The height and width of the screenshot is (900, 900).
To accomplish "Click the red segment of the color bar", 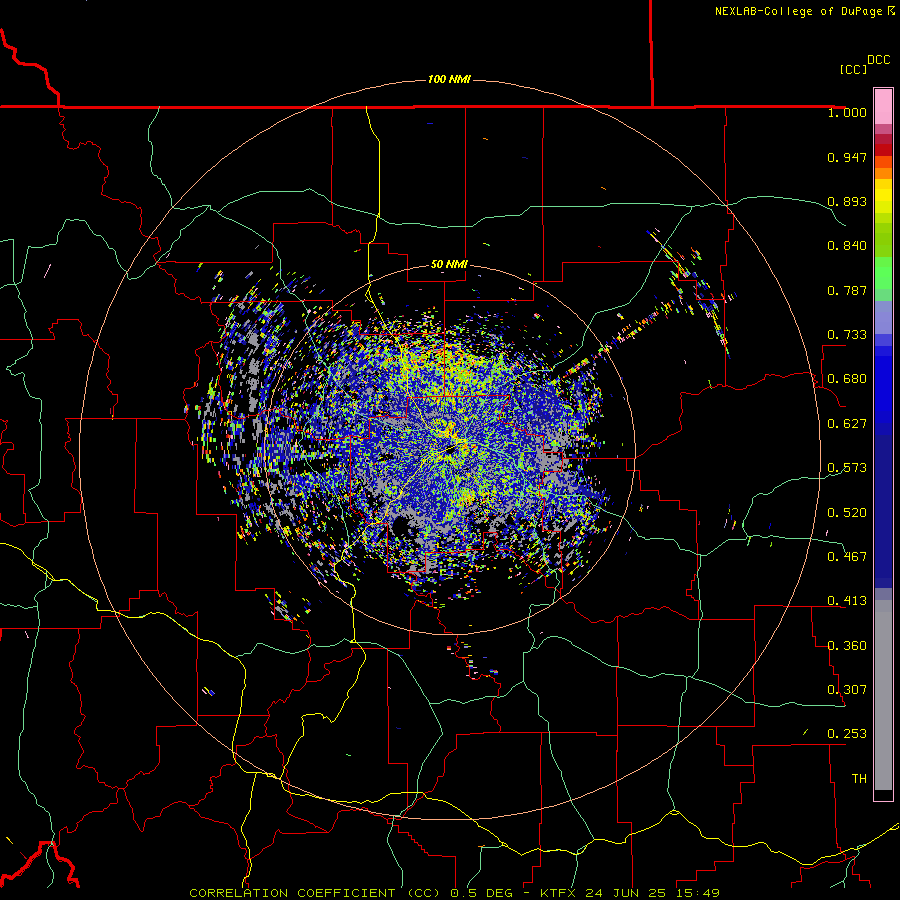I will [x=883, y=149].
